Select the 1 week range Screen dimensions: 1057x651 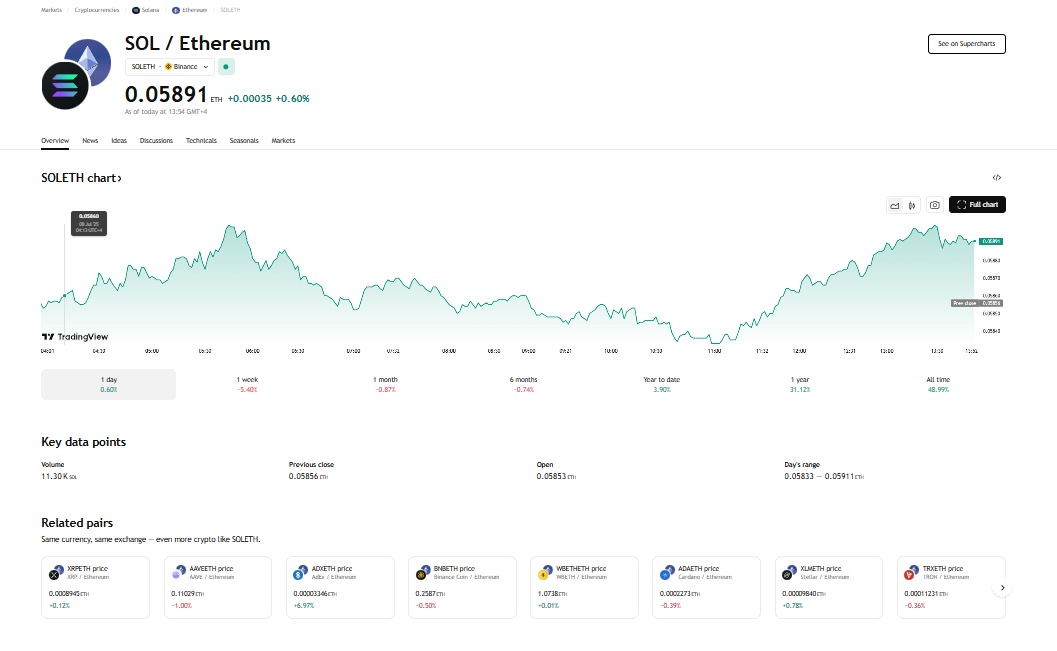[247, 384]
